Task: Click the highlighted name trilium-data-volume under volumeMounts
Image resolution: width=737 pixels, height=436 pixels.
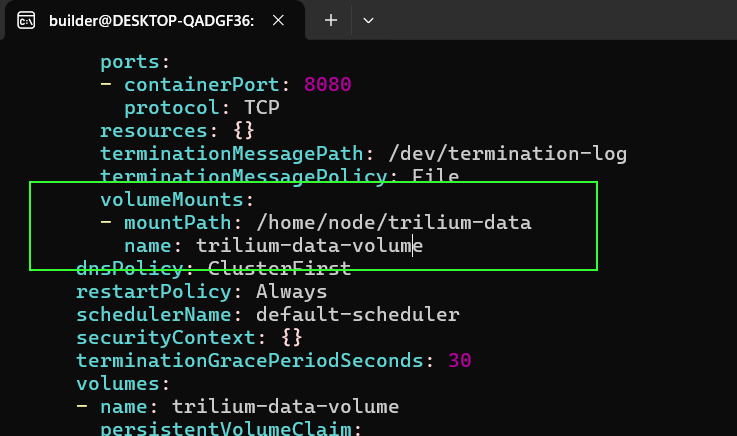Action: point(309,246)
